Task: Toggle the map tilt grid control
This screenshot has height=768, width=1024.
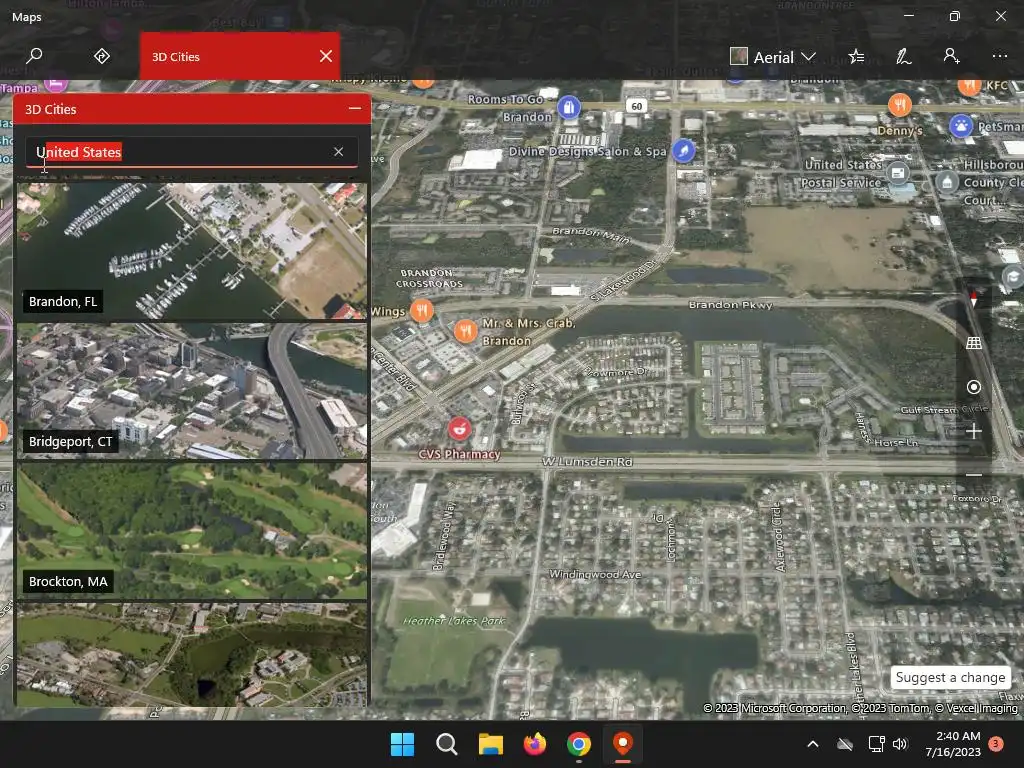Action: pos(973,343)
